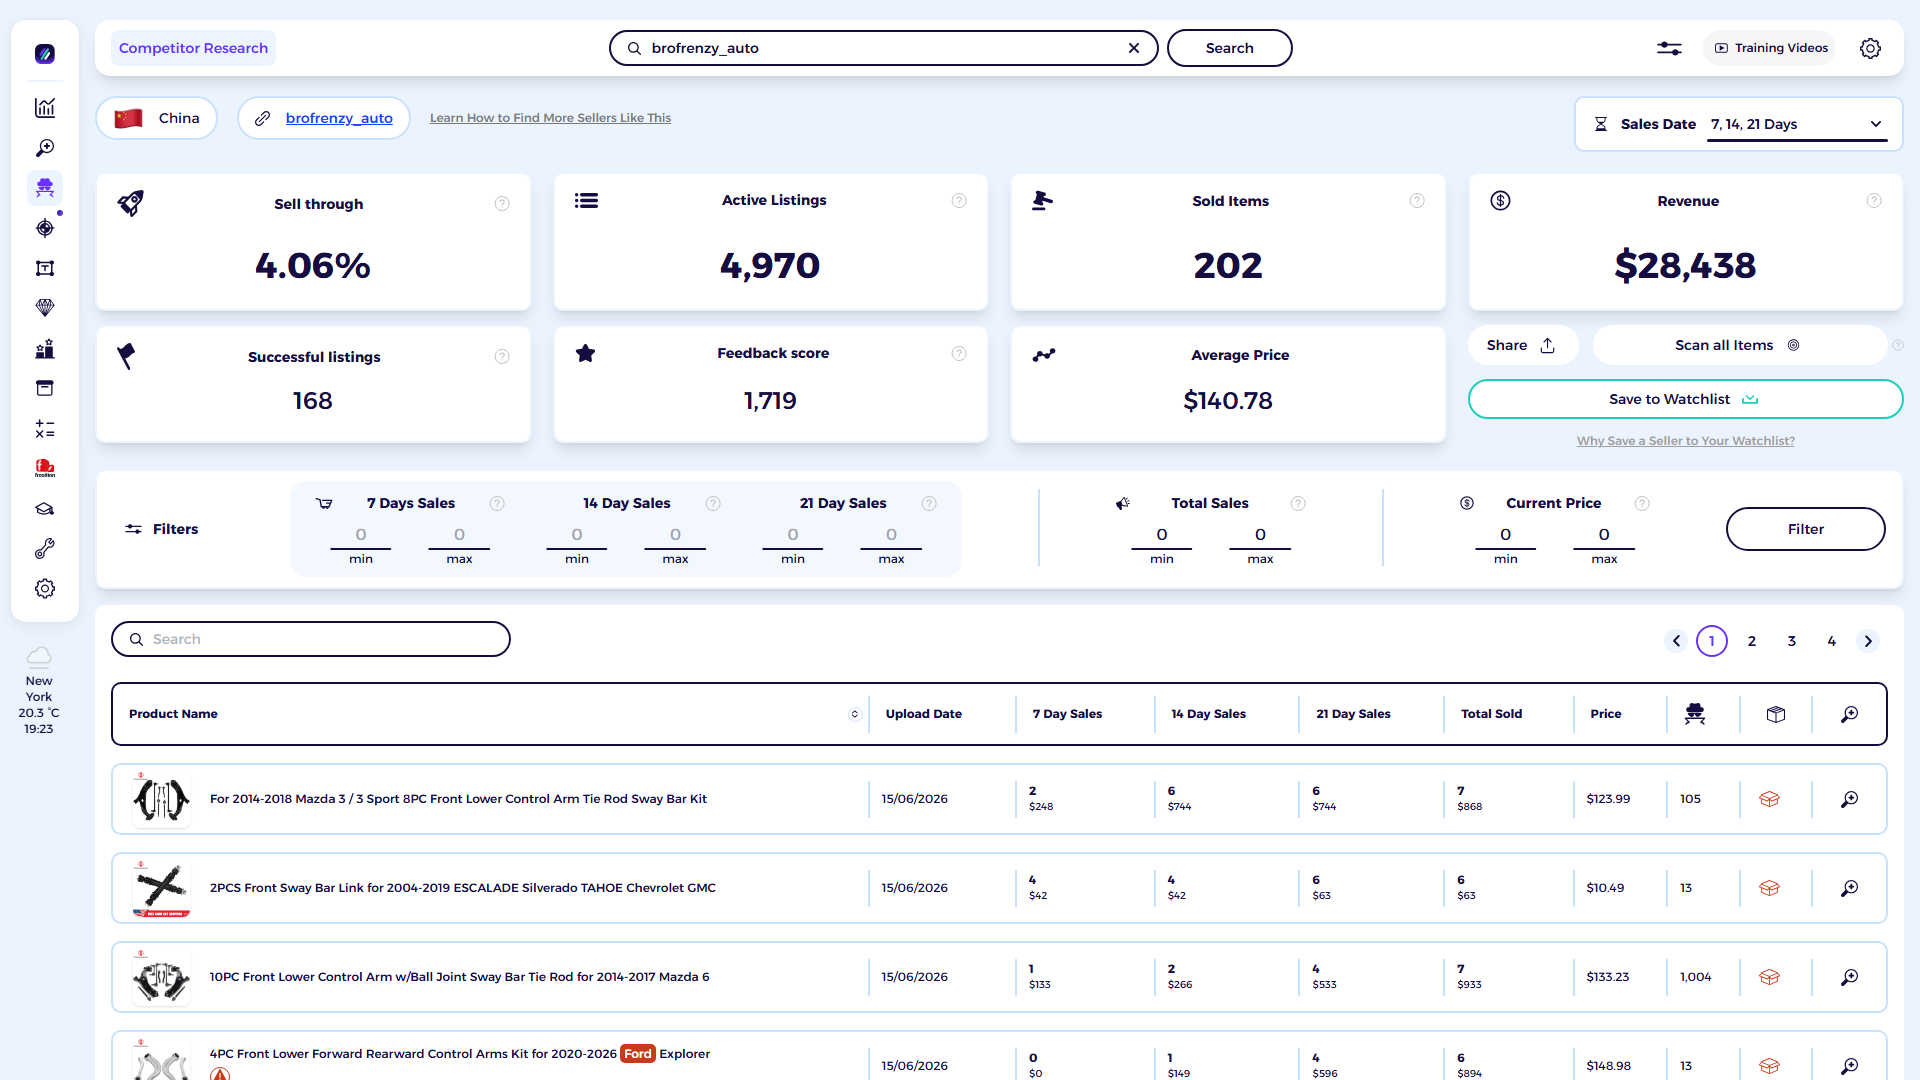Open Why Save a Seller to Watchlist link
The height and width of the screenshot is (1080, 1920).
(x=1685, y=441)
